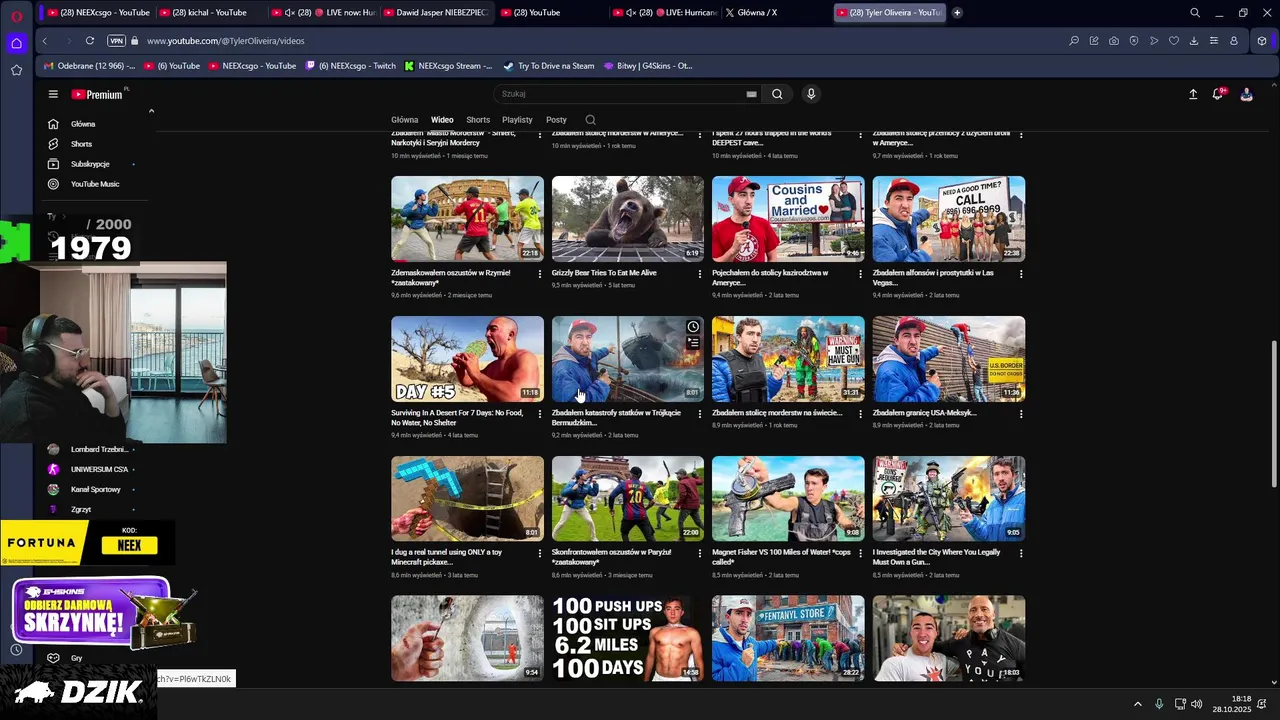Open the address bar search magnifier icon
Image resolution: width=1280 pixels, height=720 pixels.
click(1074, 41)
